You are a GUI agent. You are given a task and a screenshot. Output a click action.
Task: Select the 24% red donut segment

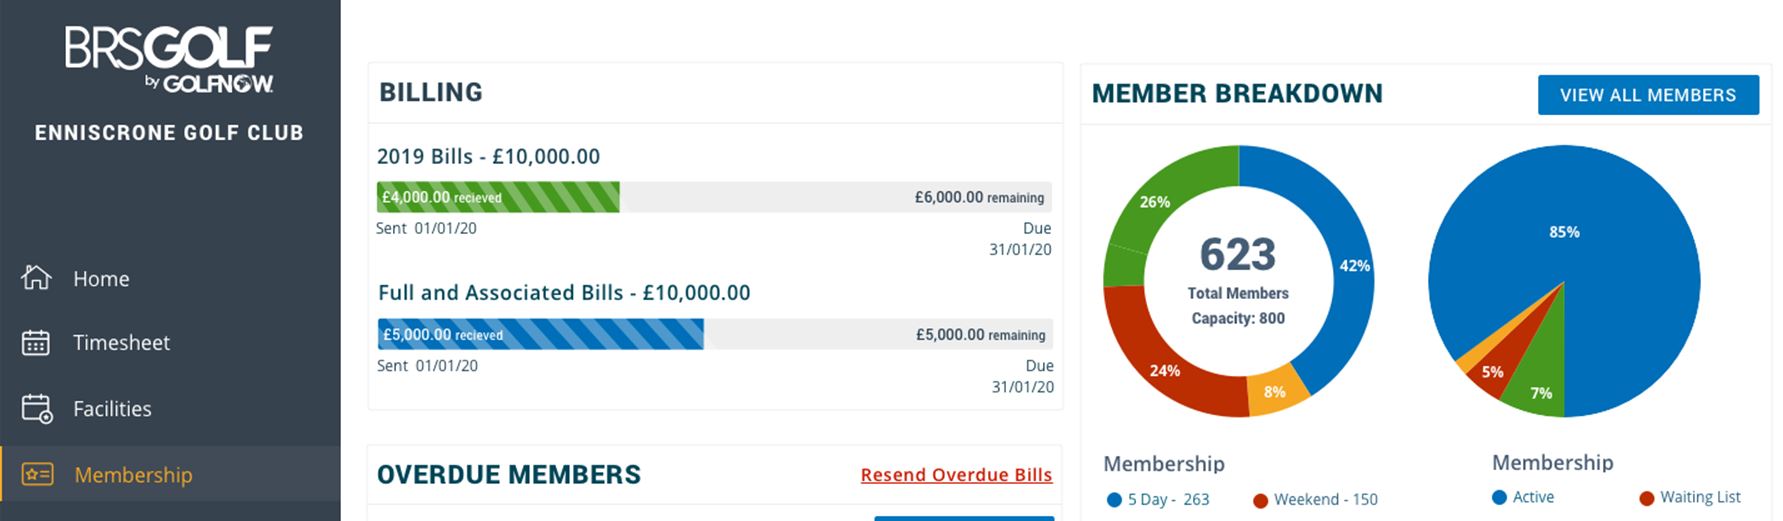point(1165,368)
